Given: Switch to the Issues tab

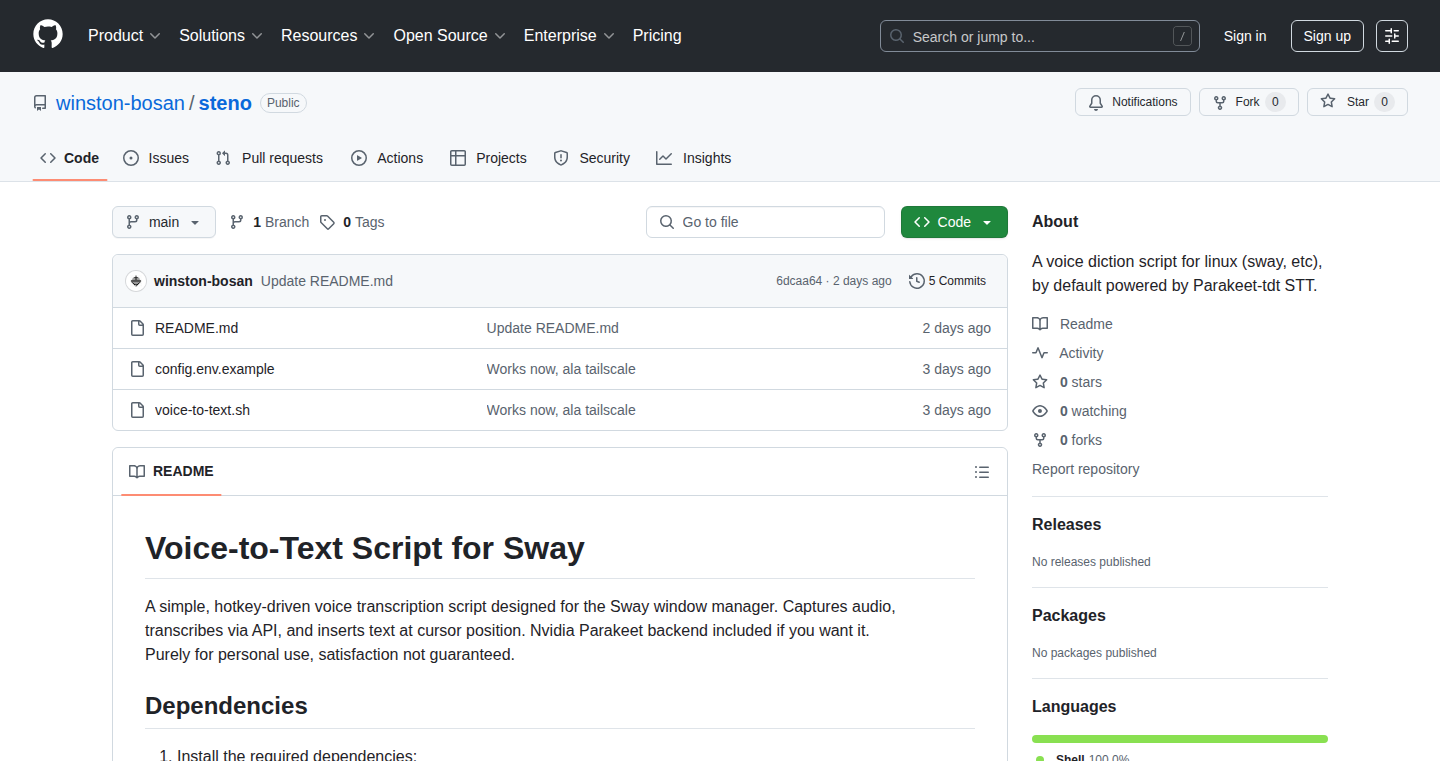Looking at the screenshot, I should pos(156,158).
